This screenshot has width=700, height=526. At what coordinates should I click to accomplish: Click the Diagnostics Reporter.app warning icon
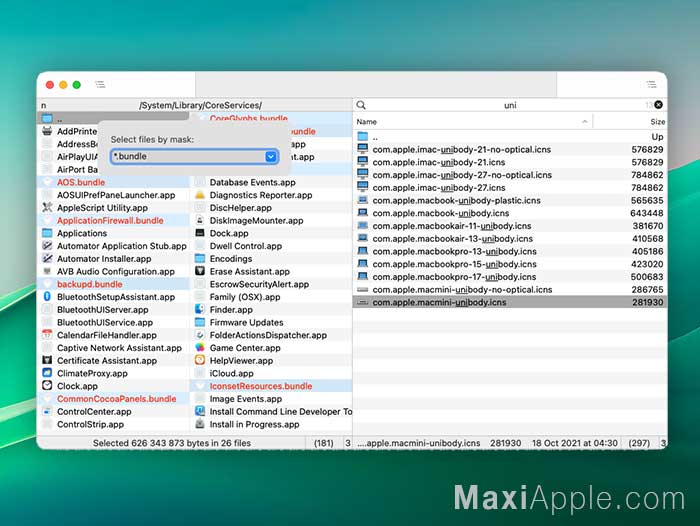click(200, 195)
